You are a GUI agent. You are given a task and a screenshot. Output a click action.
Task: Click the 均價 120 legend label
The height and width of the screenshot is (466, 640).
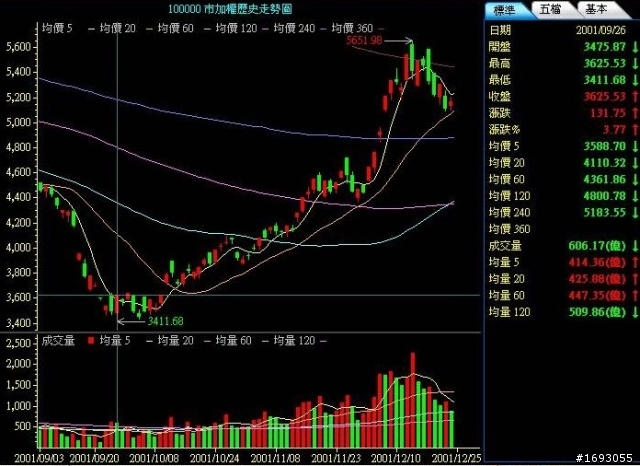pos(236,28)
